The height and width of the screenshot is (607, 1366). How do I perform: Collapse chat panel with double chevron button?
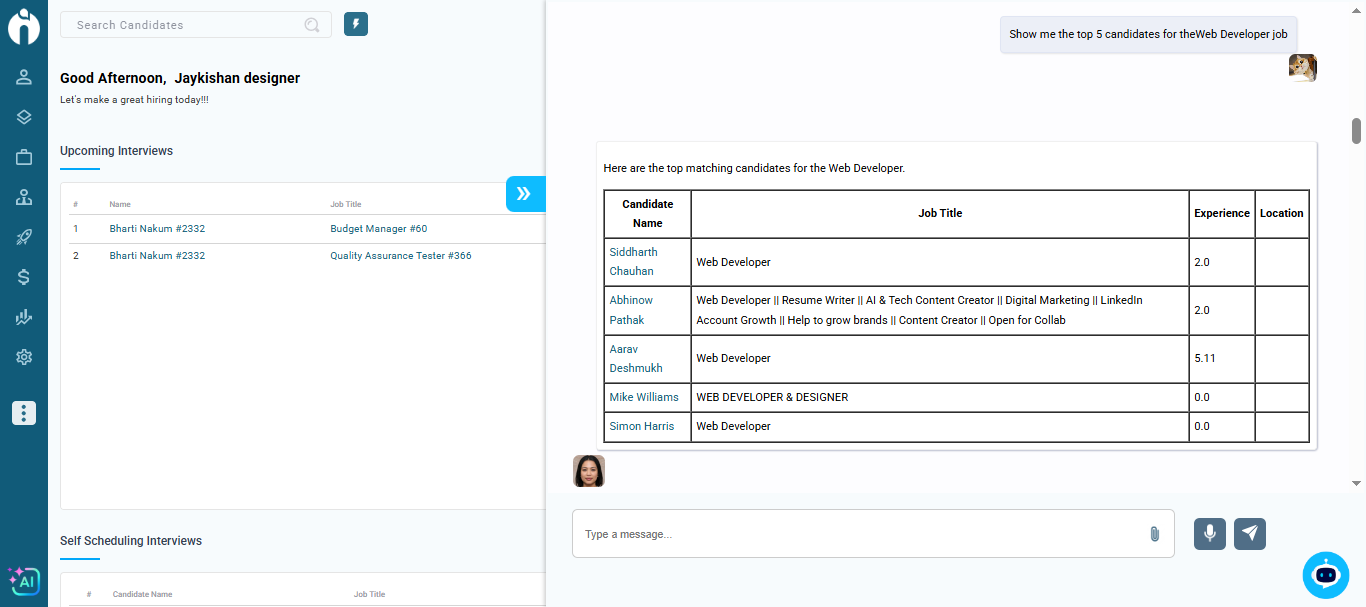(524, 193)
